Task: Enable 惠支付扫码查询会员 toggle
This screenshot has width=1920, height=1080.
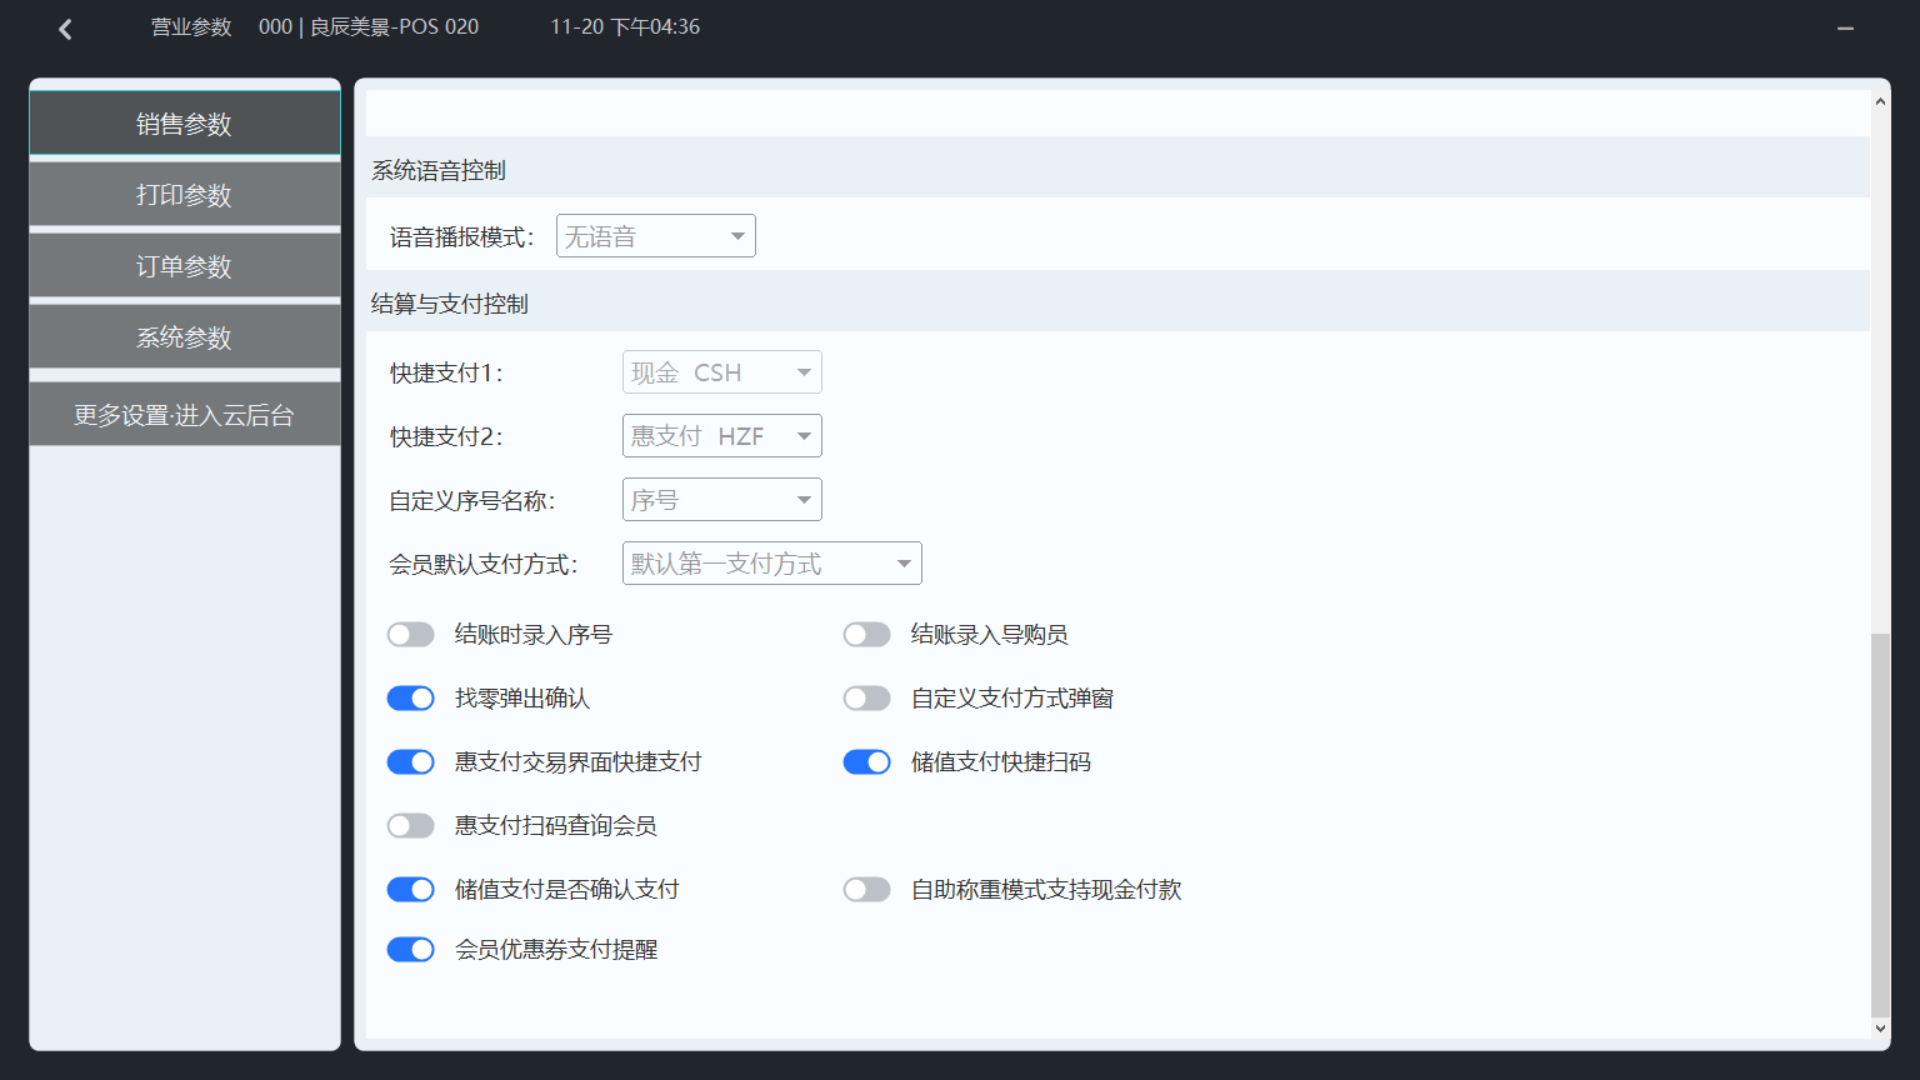Action: [x=411, y=826]
